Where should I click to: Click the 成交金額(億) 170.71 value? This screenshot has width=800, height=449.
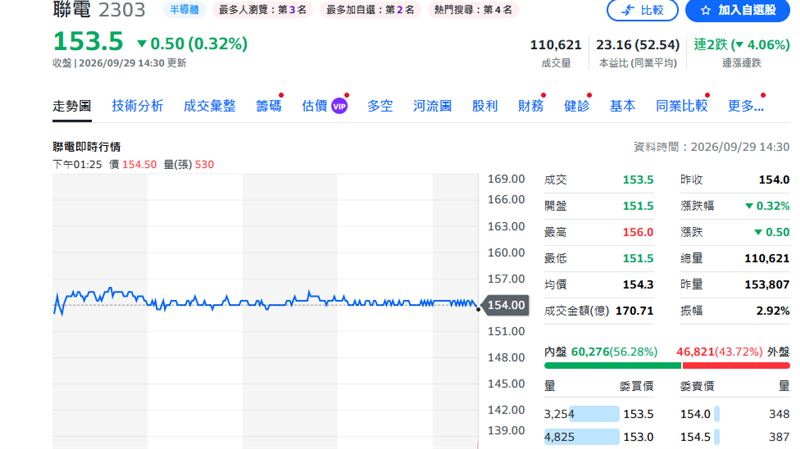(634, 311)
